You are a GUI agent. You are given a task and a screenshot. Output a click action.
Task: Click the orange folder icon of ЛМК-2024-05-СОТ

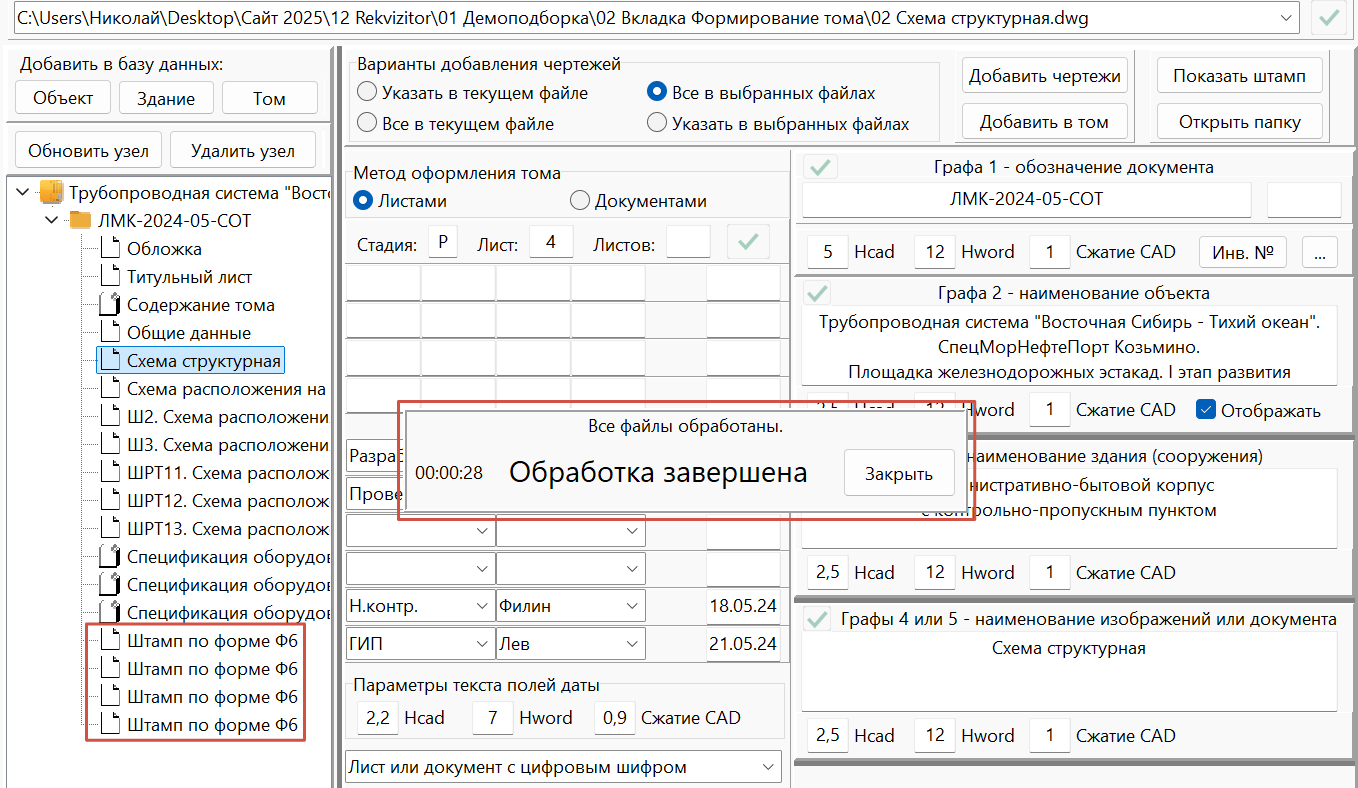click(80, 220)
